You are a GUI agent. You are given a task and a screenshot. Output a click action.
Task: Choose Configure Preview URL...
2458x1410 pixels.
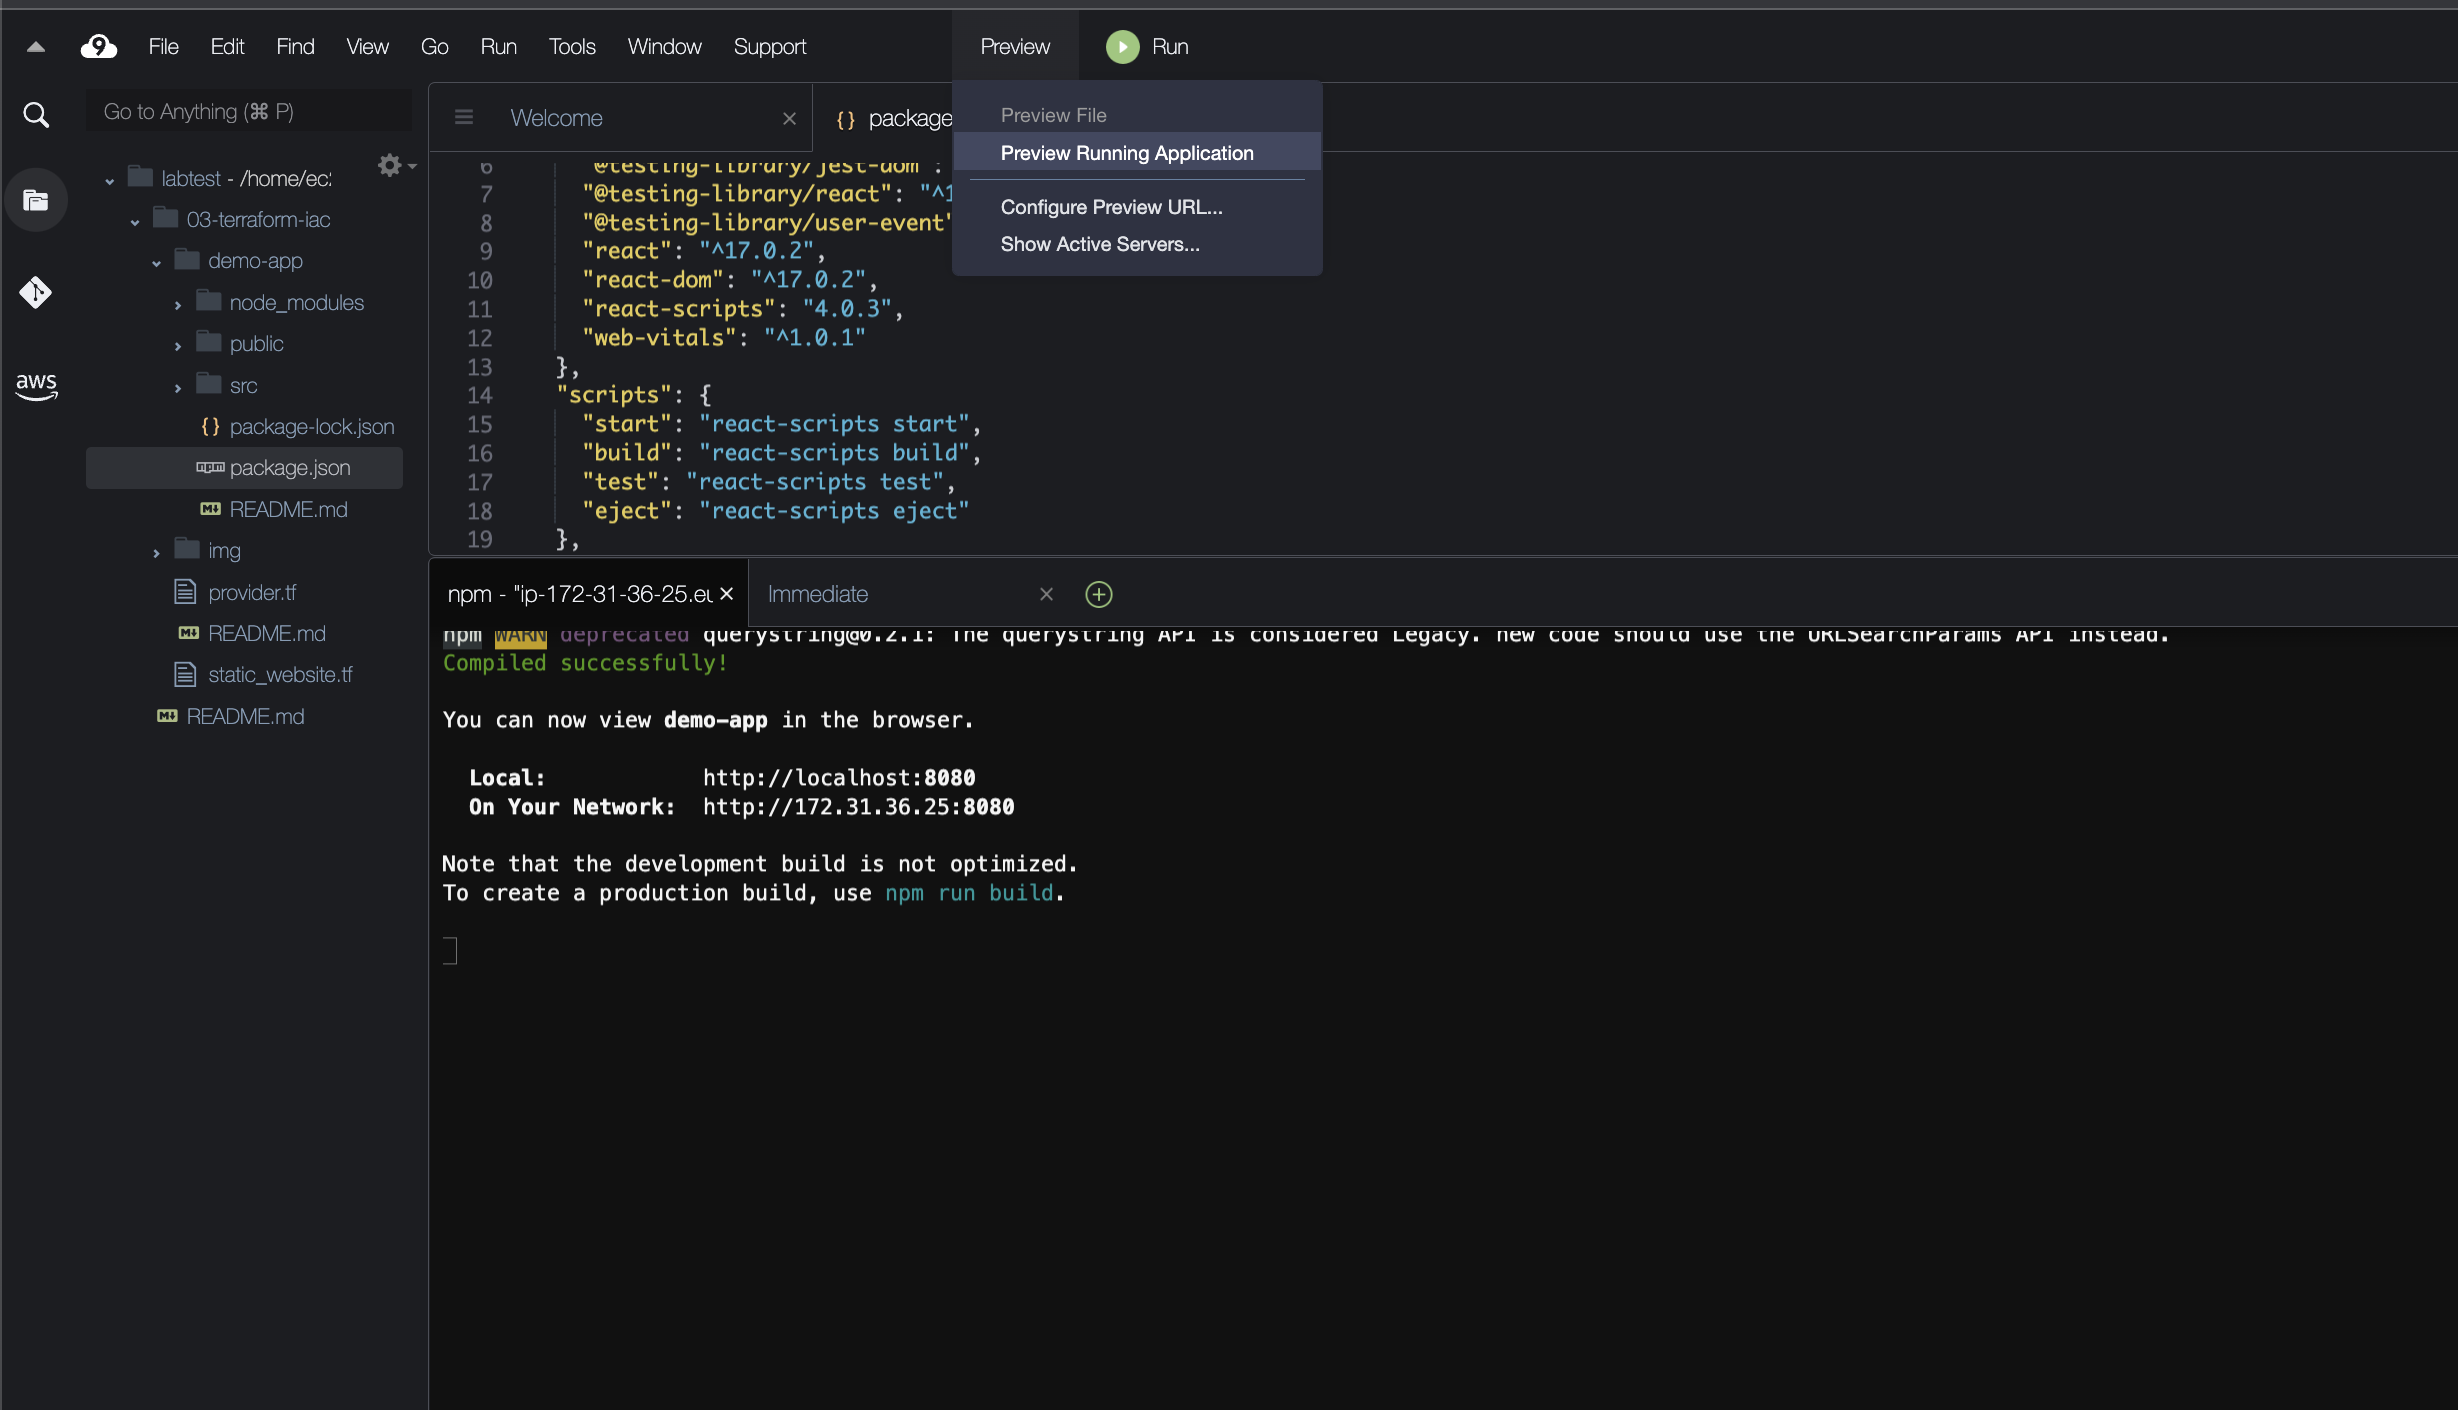tap(1137, 207)
